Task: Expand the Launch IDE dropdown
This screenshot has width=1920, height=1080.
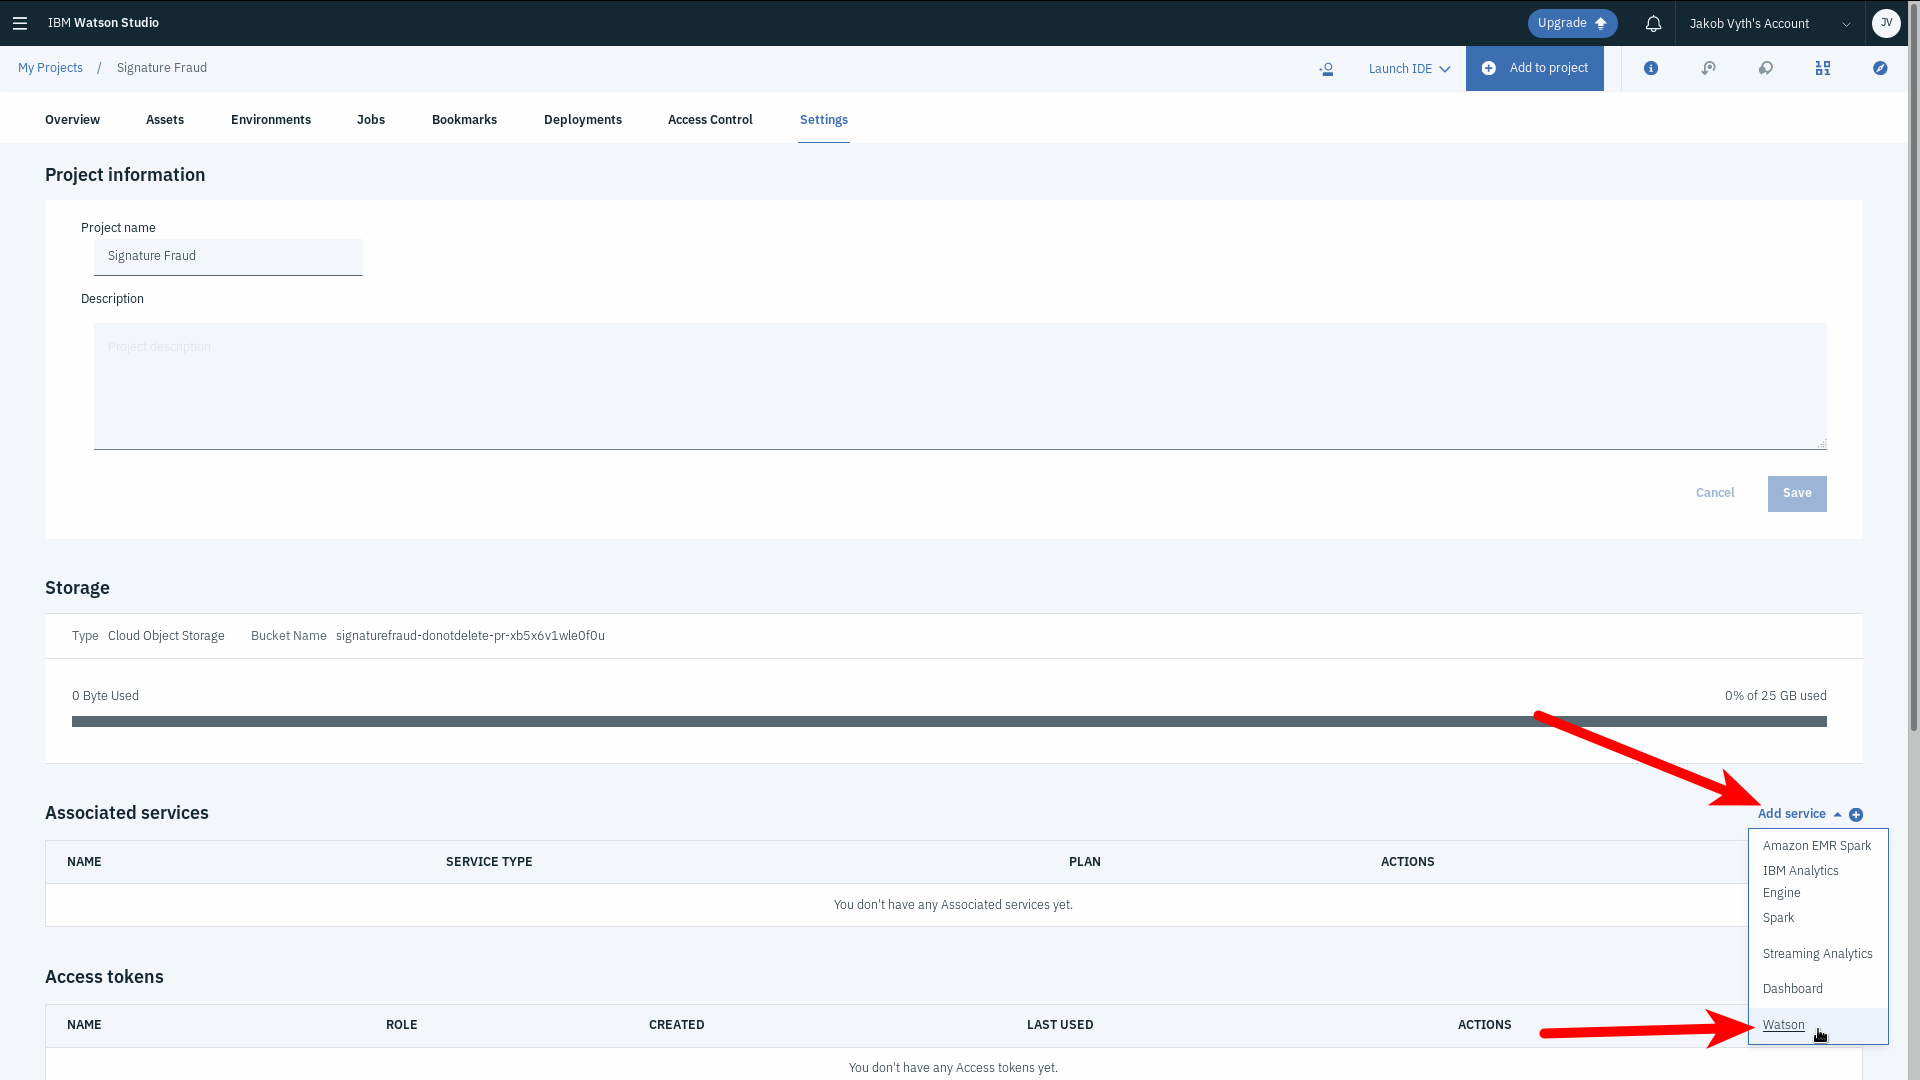Action: (1409, 69)
